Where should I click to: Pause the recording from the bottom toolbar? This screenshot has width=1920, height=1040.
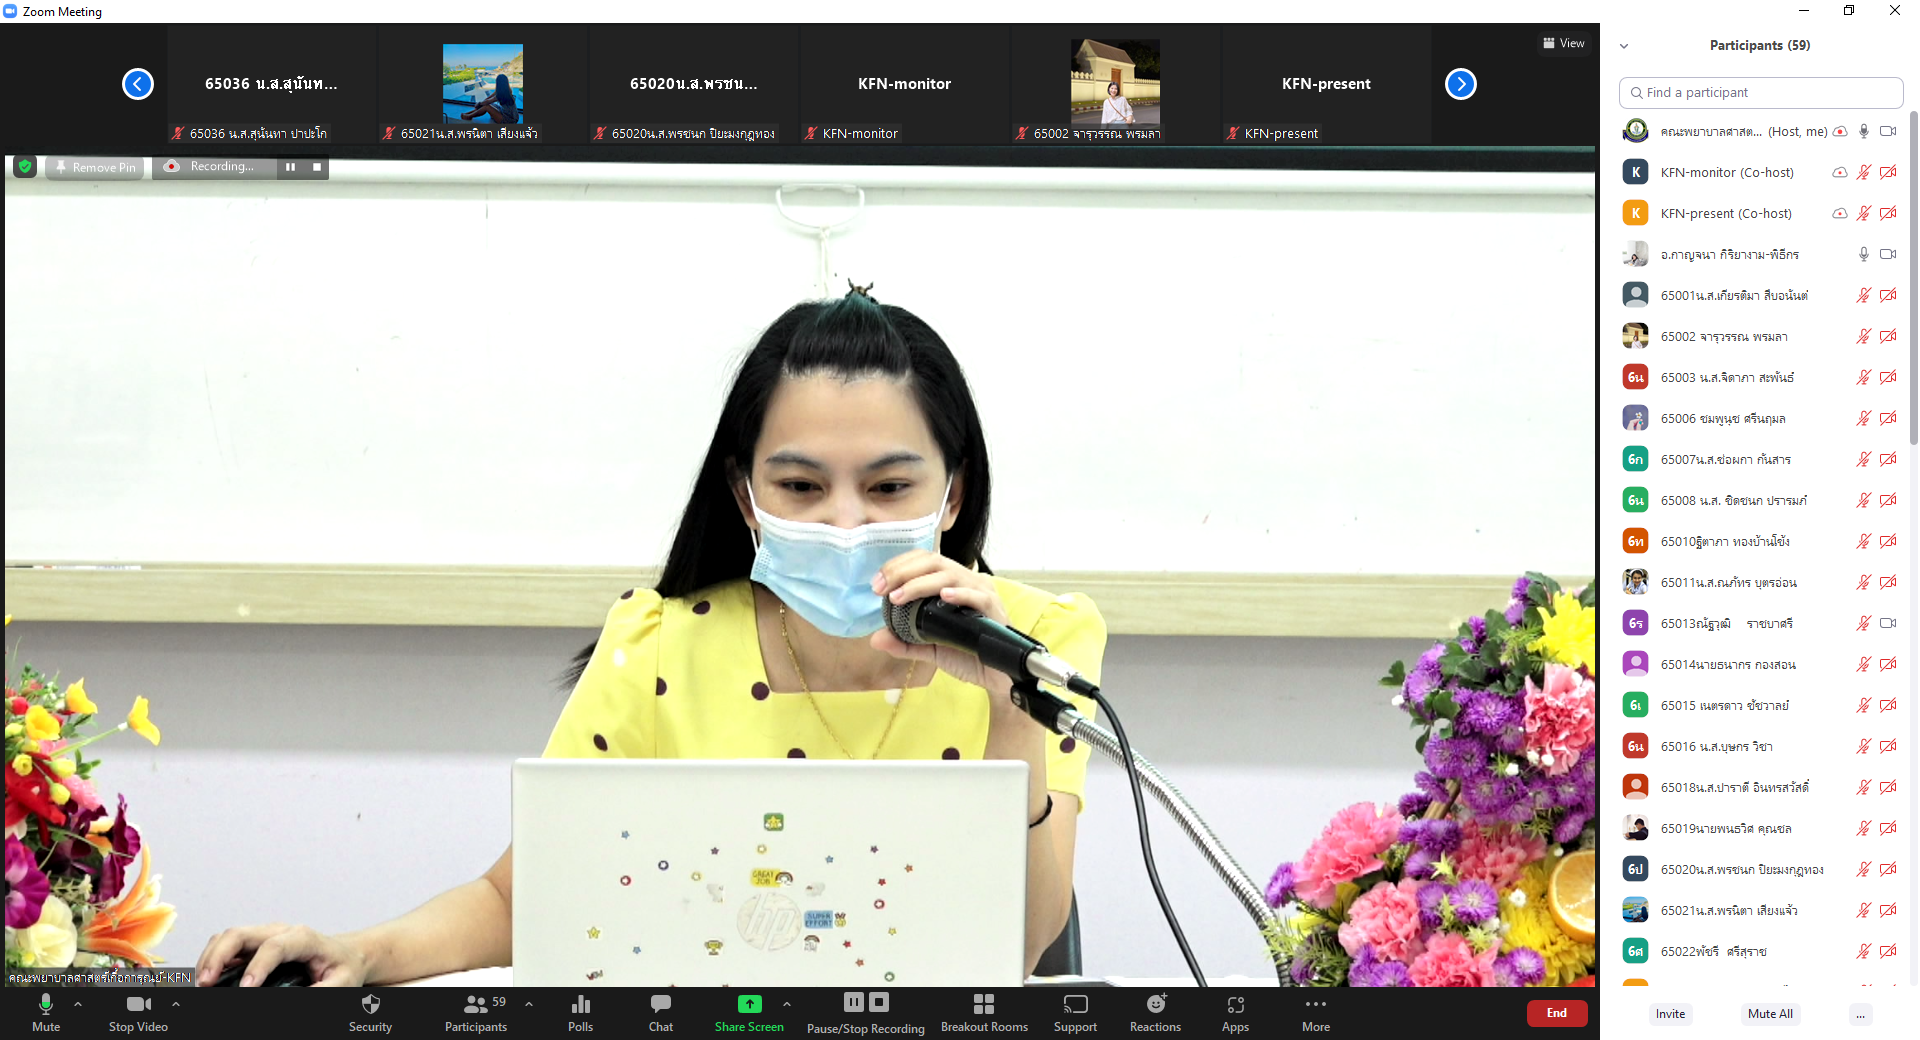pos(853,1002)
